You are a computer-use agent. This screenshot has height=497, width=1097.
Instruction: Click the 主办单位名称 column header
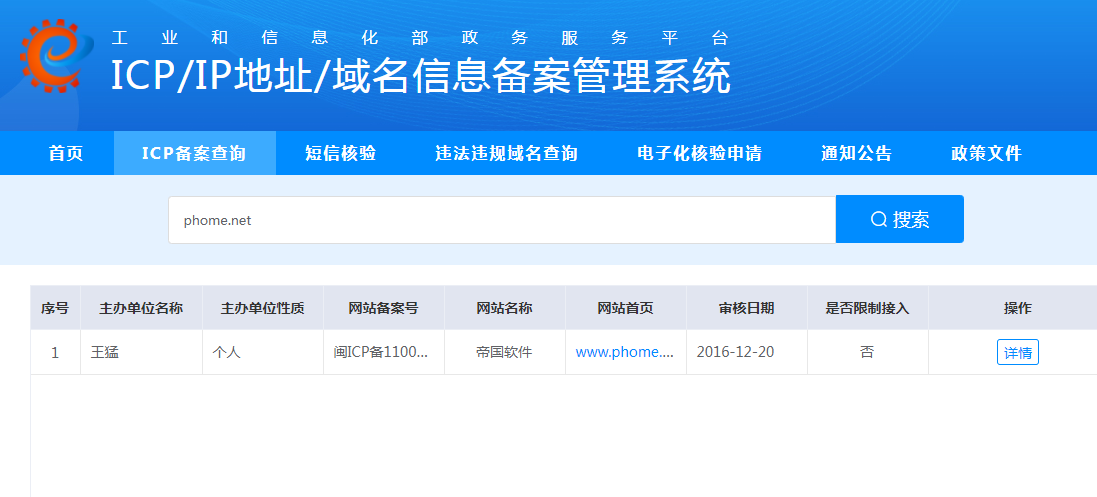pos(141,308)
